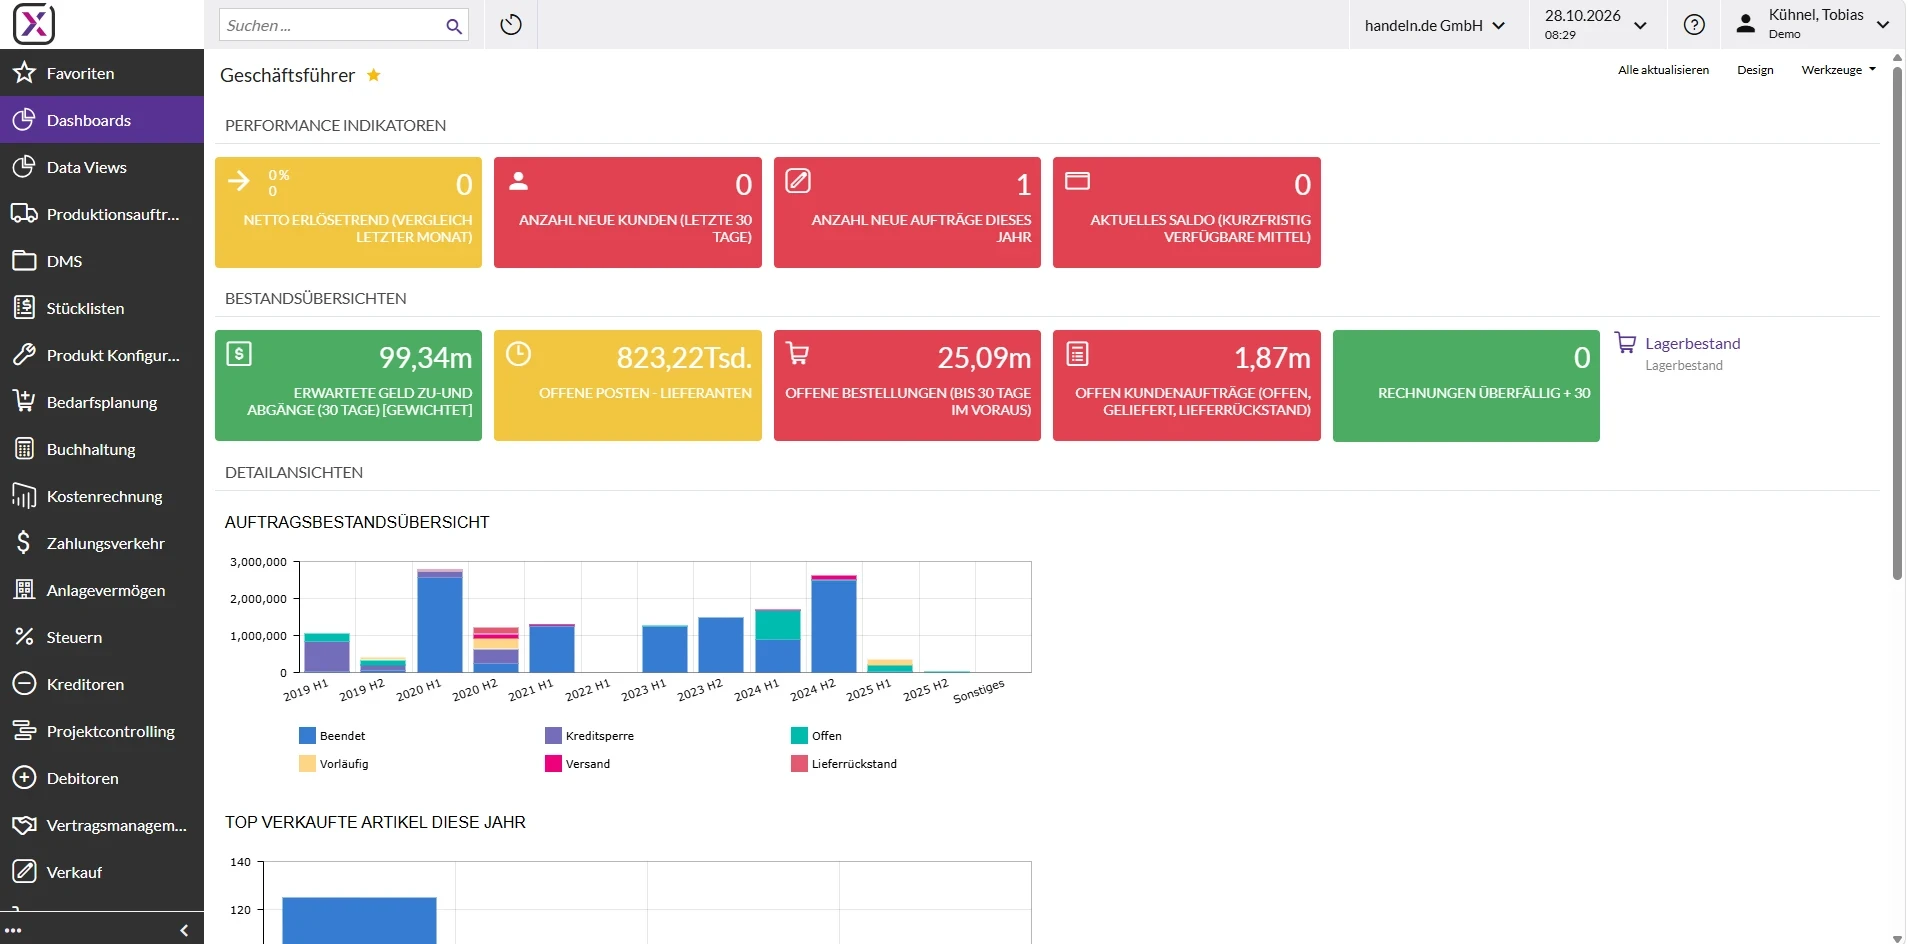Open Produktionsaufträge sidebar item
Viewport: 1908px width, 944px height.
click(x=102, y=214)
